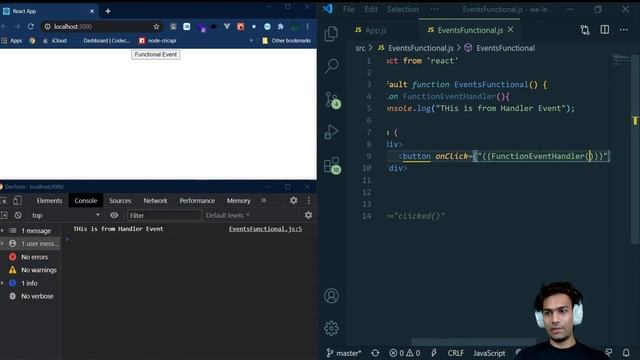Screen dimensions: 640x360
Task: Open the Chrome extensions puzzle icon
Action: 281,27
